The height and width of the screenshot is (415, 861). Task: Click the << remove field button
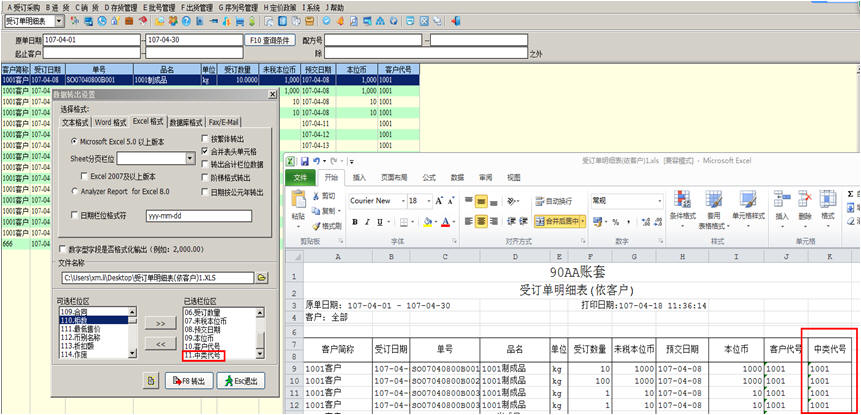[x=160, y=345]
